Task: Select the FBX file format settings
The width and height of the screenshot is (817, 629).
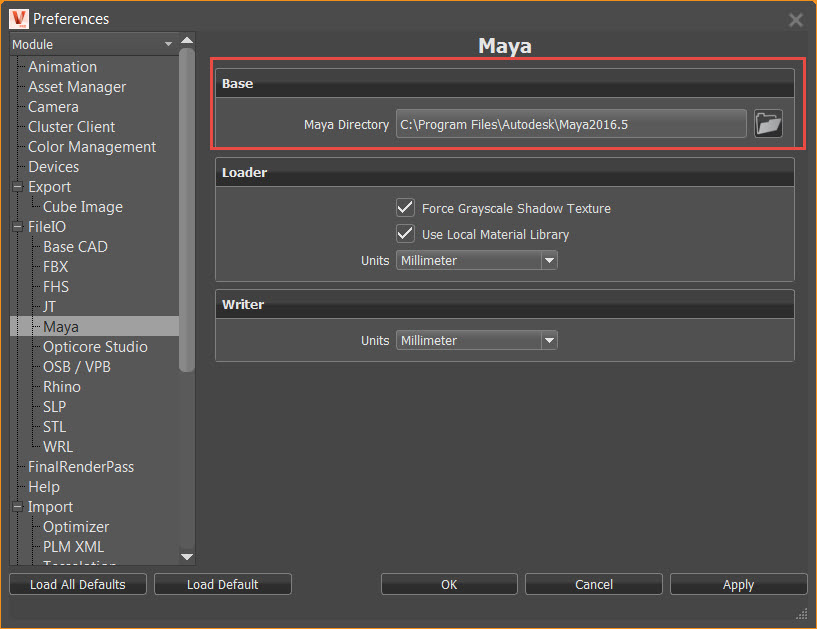Action: [x=55, y=266]
